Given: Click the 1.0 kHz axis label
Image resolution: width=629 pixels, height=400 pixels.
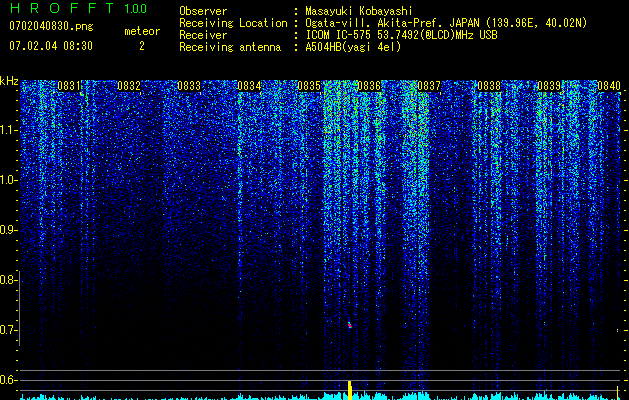Looking at the screenshot, I should coord(9,180).
